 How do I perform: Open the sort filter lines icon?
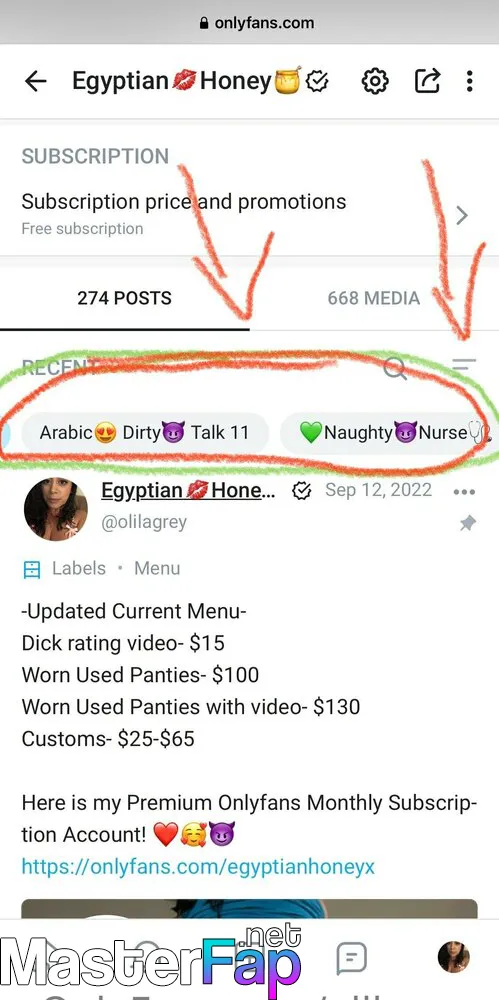(x=464, y=365)
